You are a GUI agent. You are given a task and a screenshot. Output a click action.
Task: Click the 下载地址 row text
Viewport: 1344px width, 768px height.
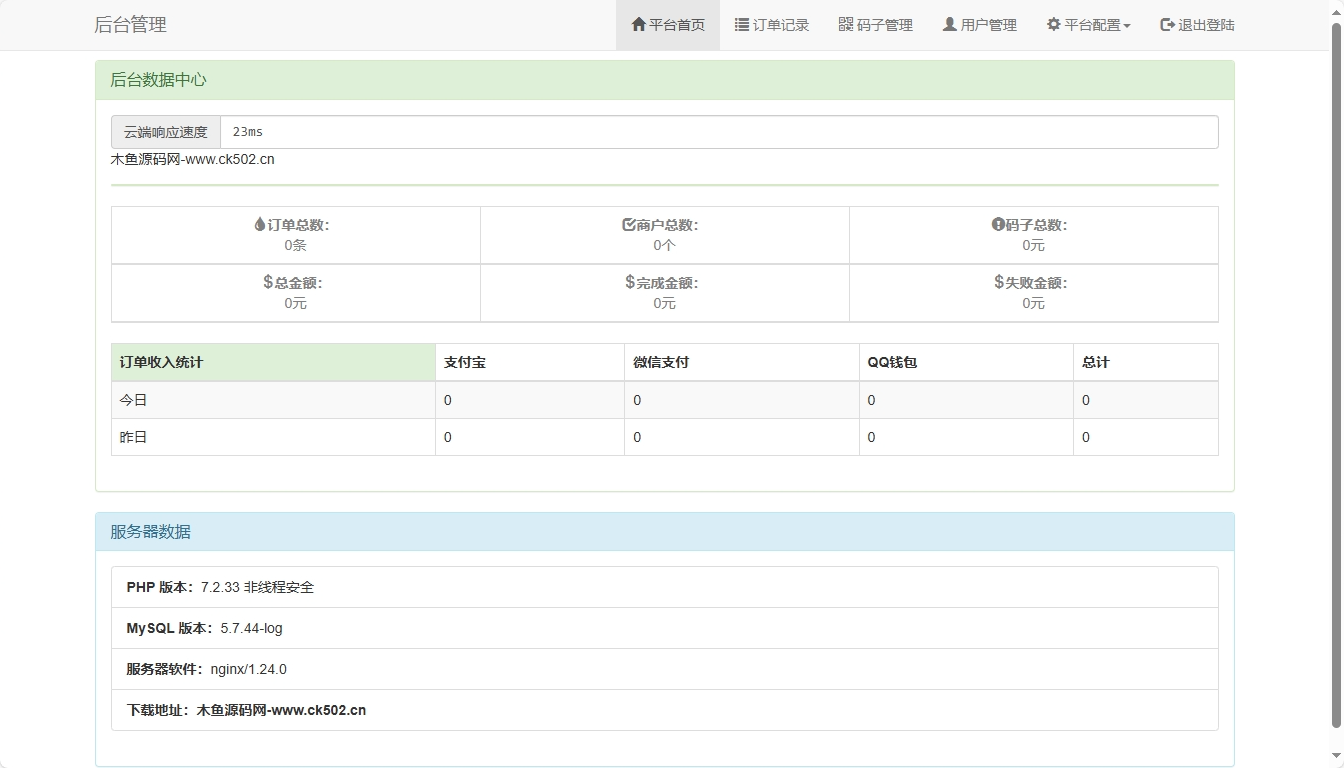coord(246,710)
